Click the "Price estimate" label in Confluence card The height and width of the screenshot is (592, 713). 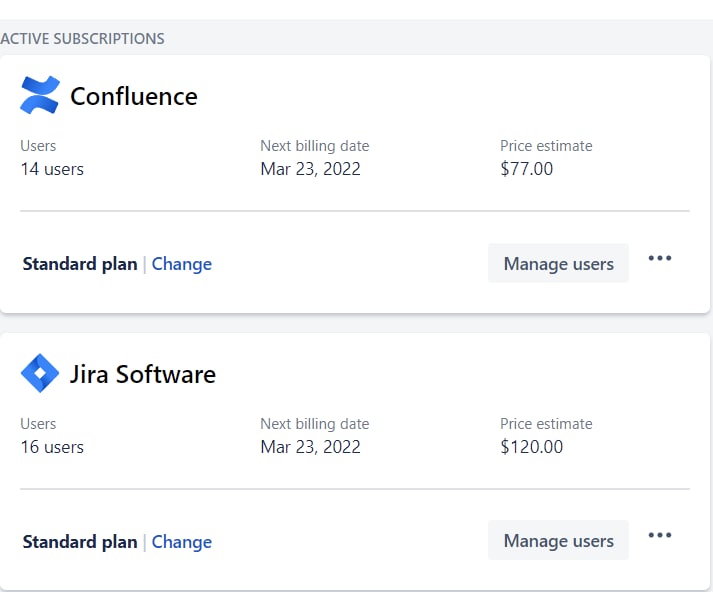click(546, 146)
